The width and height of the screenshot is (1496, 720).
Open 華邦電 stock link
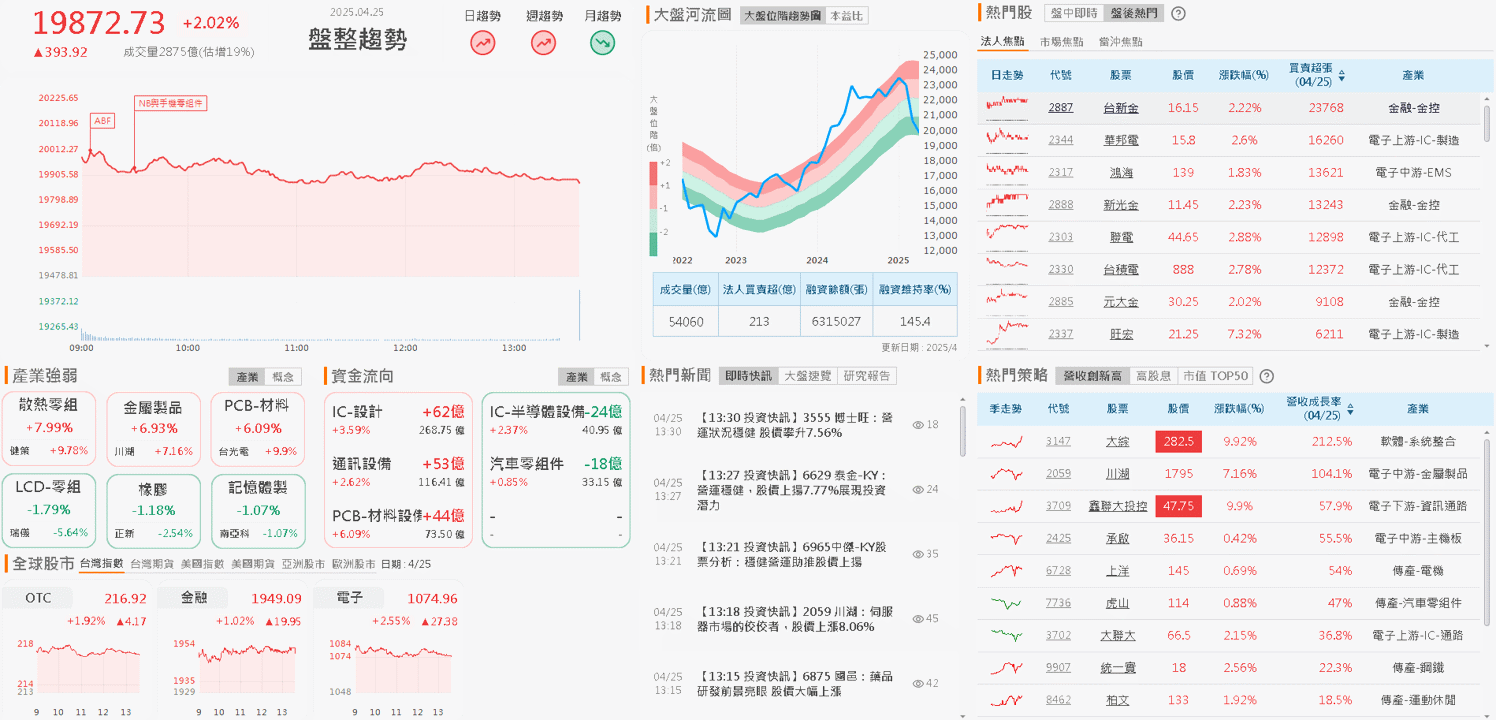point(1121,140)
